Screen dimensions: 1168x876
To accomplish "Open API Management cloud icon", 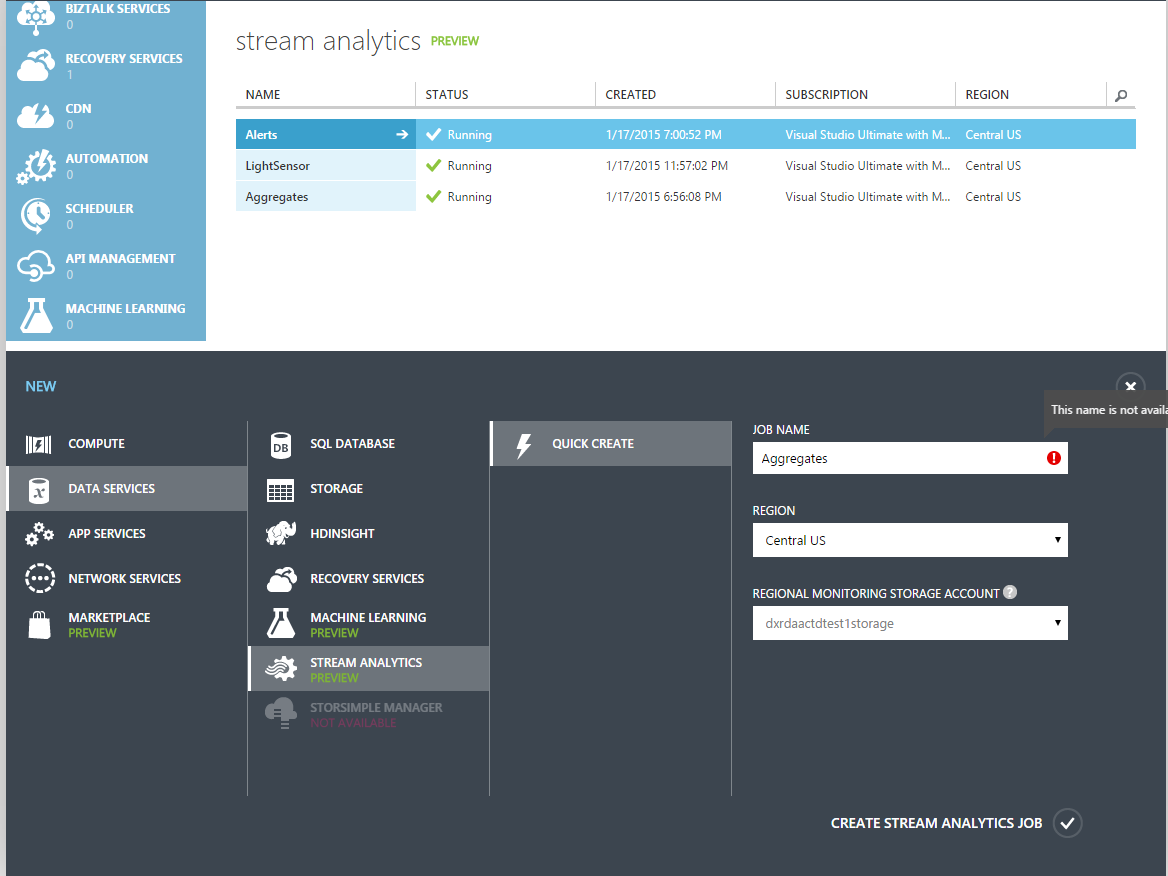I will [x=36, y=266].
